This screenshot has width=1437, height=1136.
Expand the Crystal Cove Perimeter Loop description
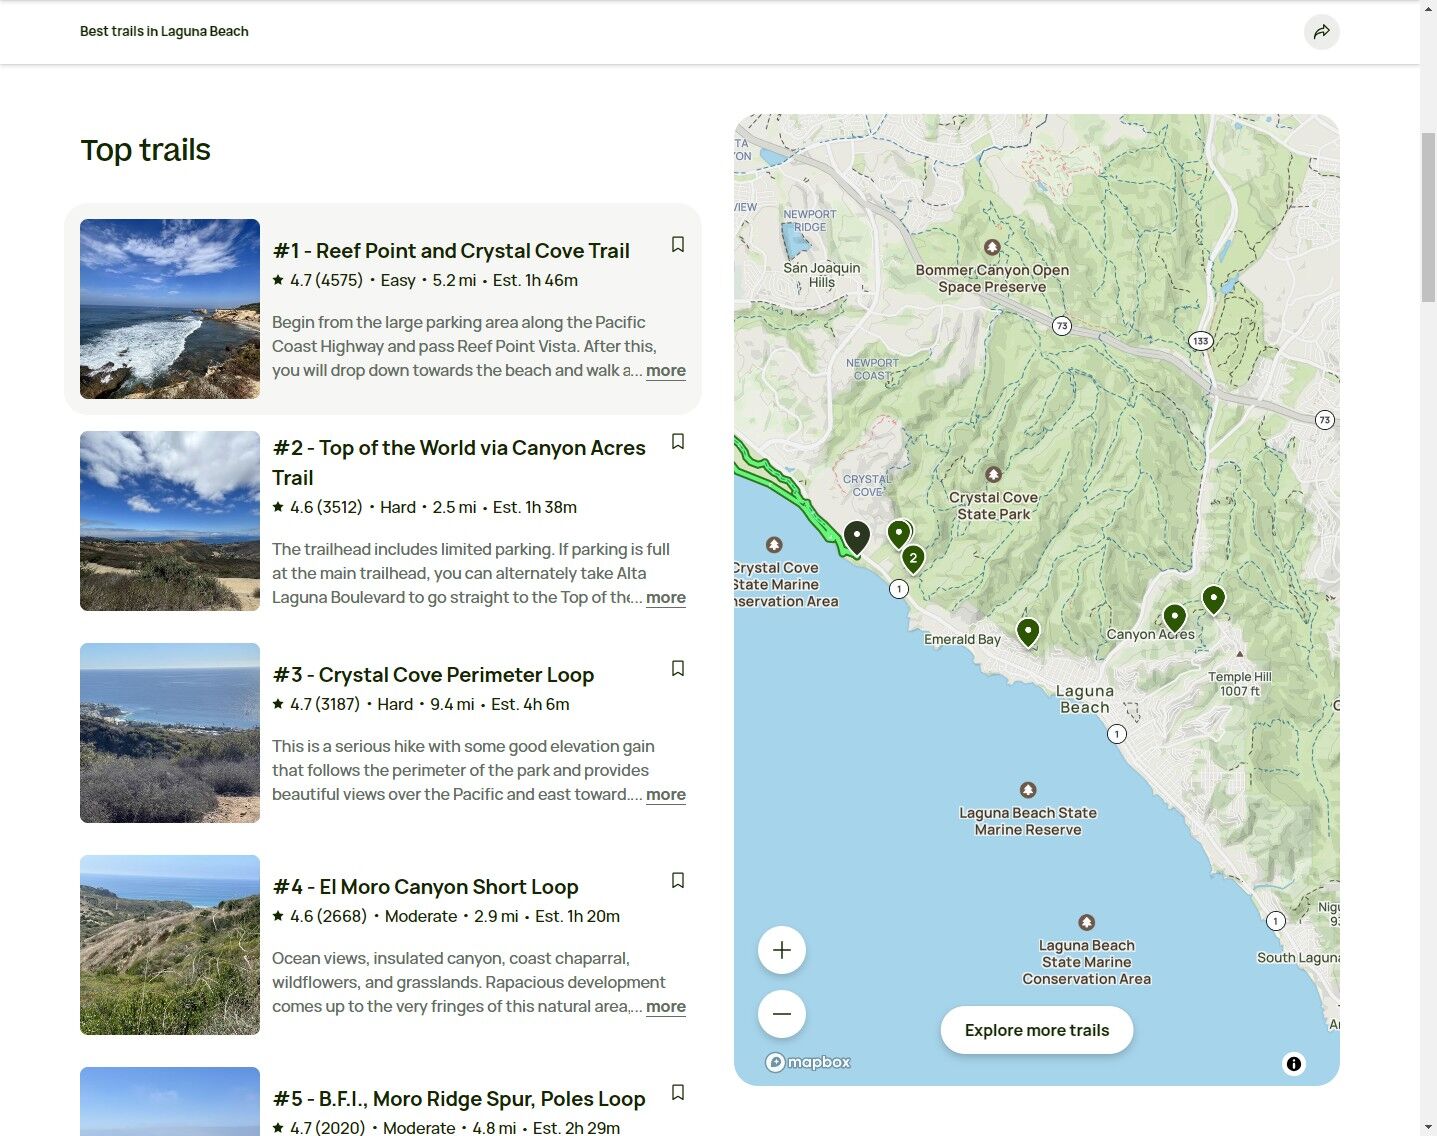[666, 795]
